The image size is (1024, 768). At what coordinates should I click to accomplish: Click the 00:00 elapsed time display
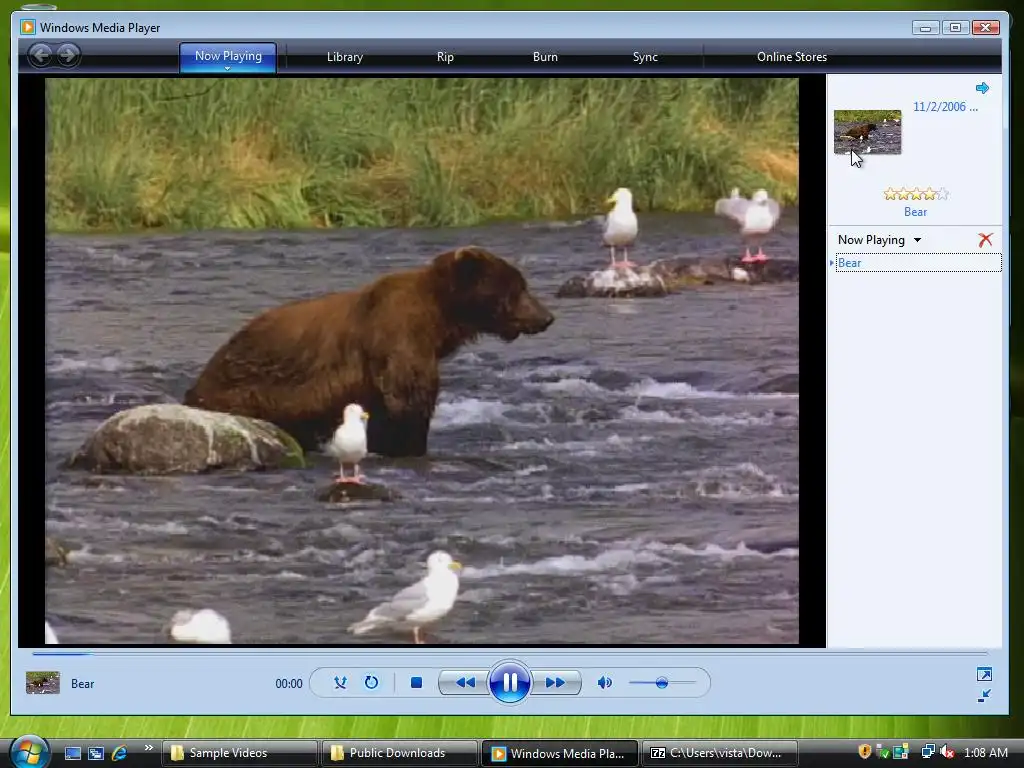point(289,684)
